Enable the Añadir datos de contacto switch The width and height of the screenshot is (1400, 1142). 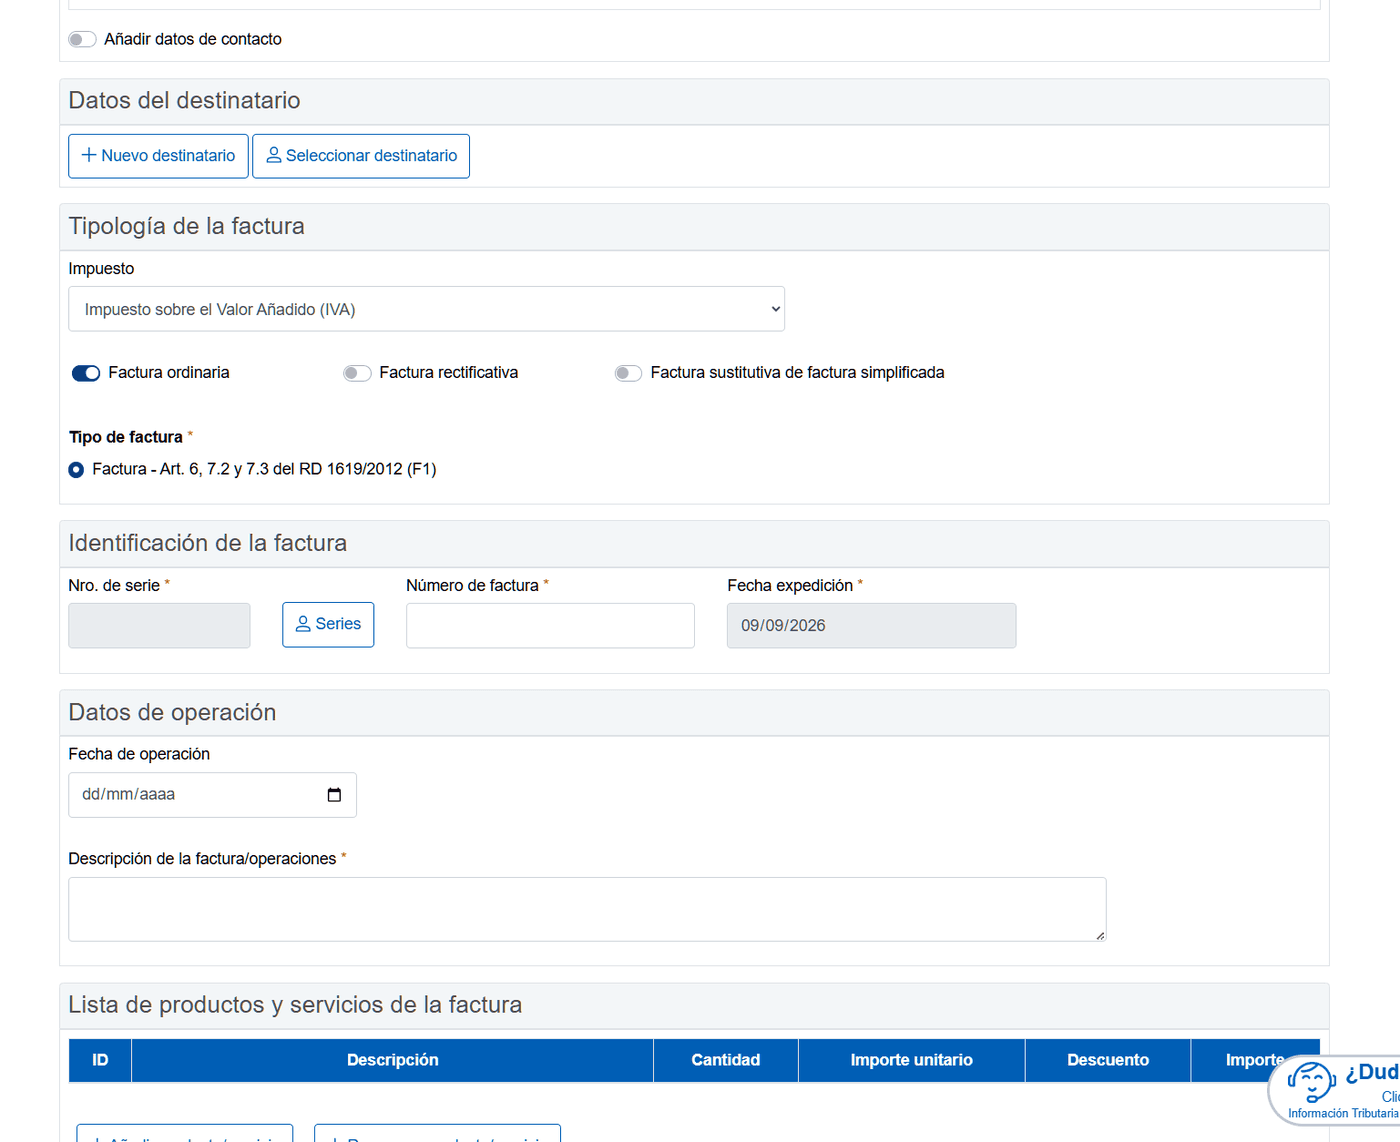82,39
